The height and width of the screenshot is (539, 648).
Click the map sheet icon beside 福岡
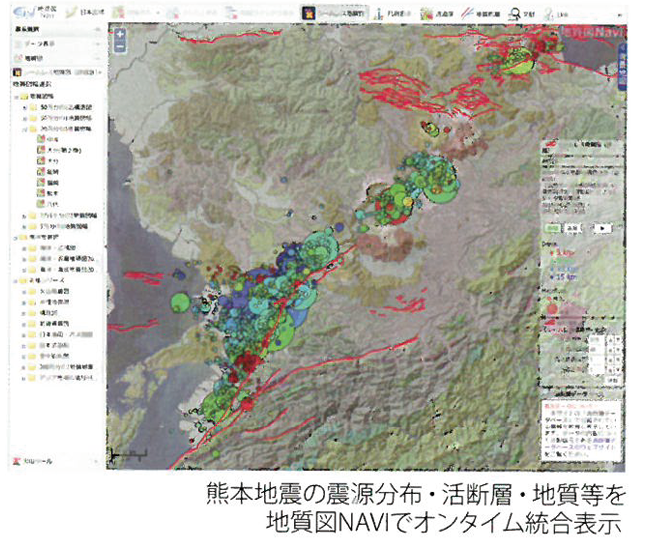(40, 182)
